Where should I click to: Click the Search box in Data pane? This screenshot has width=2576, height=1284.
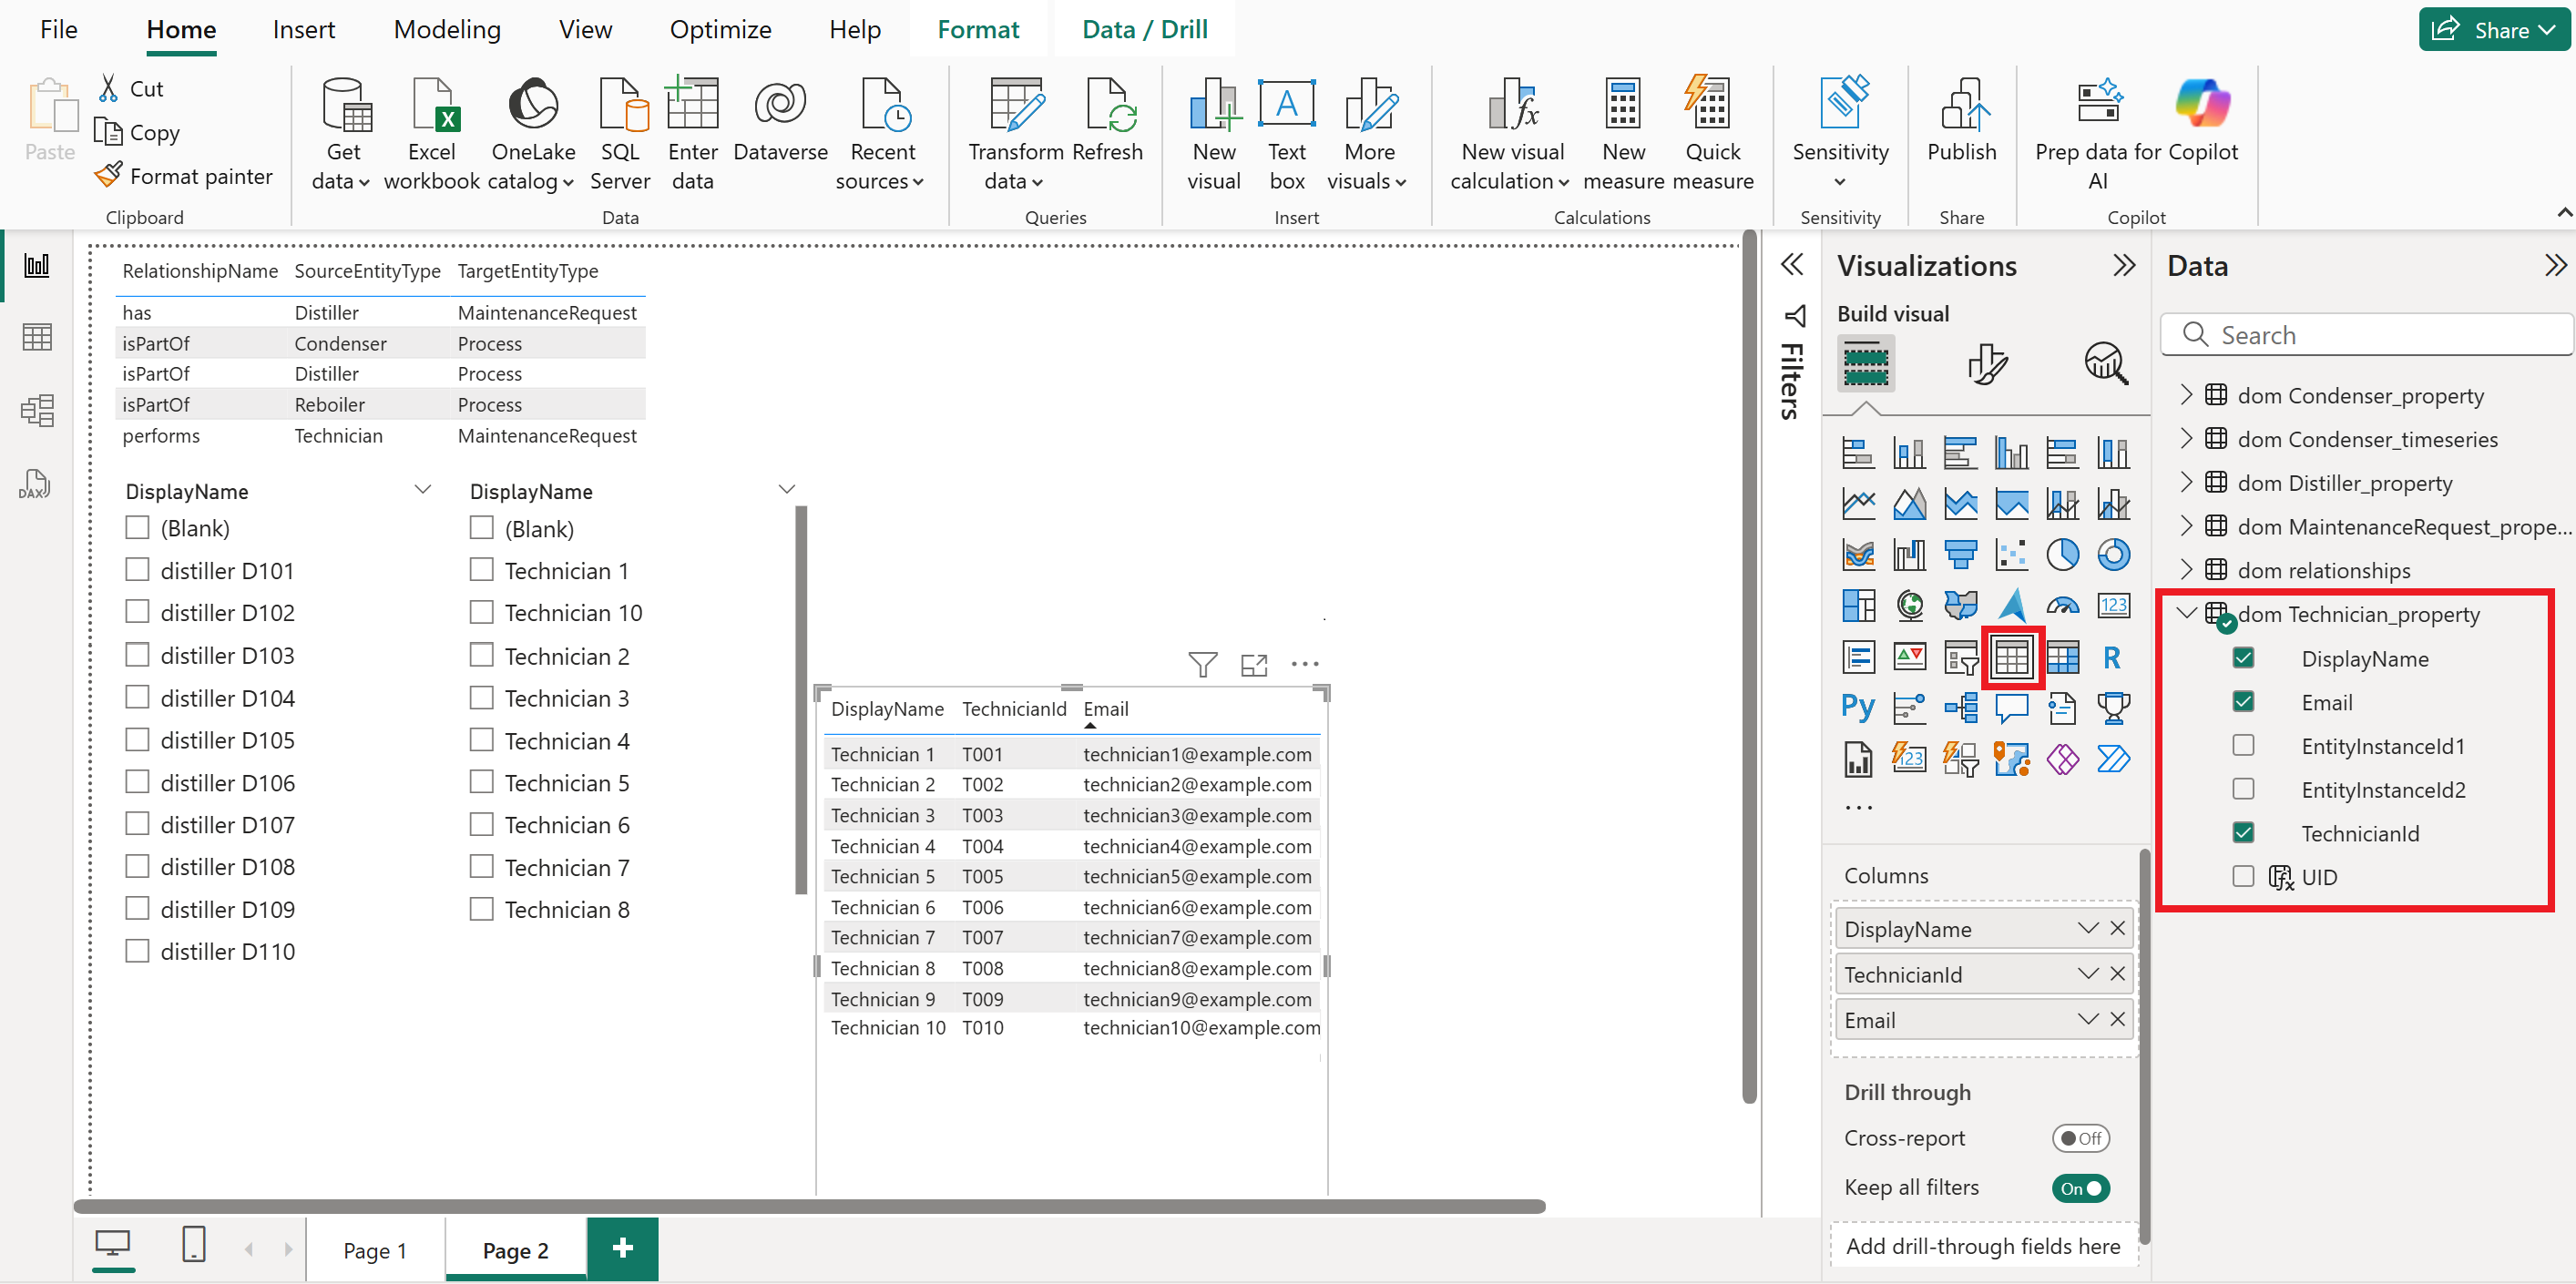2367,335
